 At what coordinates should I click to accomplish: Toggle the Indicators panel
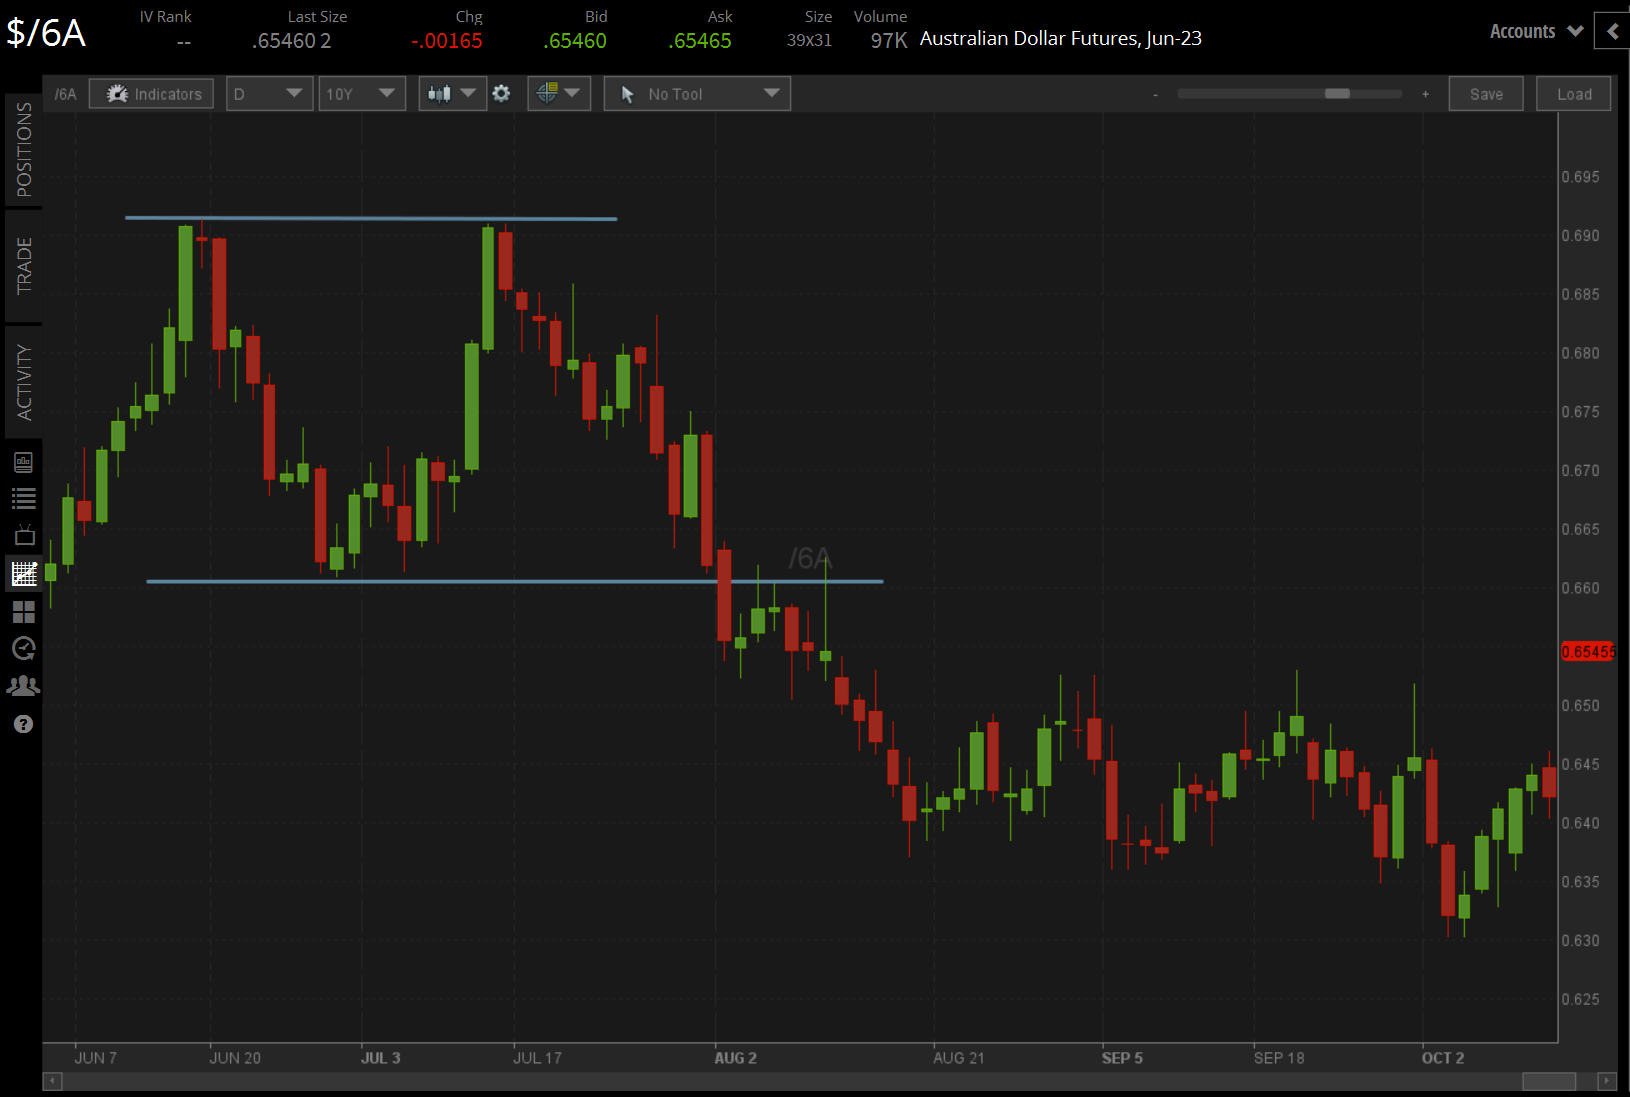[x=151, y=93]
